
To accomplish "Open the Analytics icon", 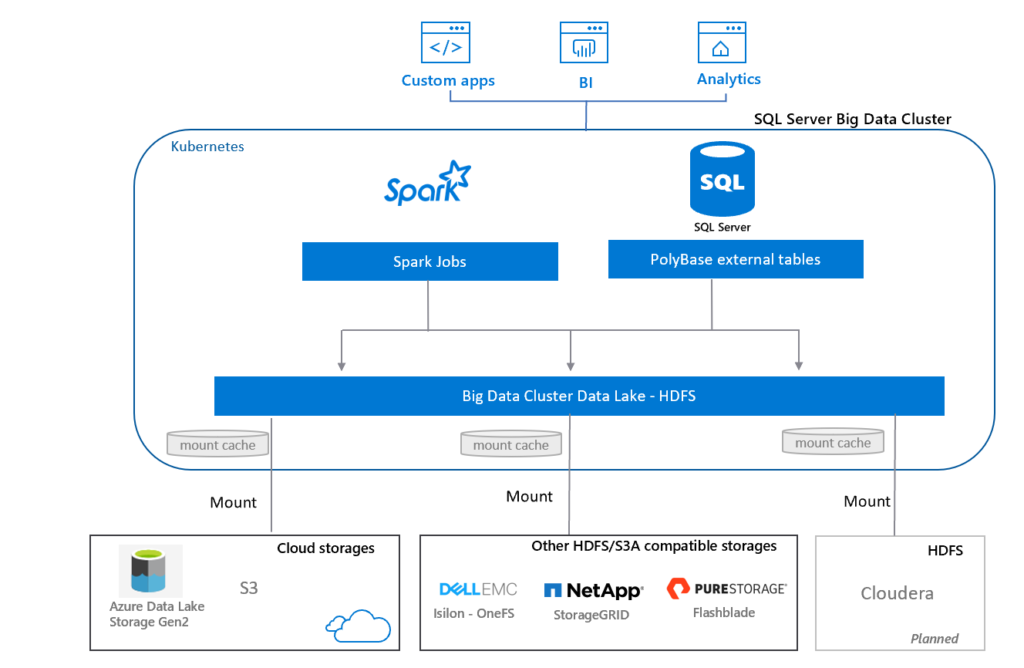I will coord(722,41).
